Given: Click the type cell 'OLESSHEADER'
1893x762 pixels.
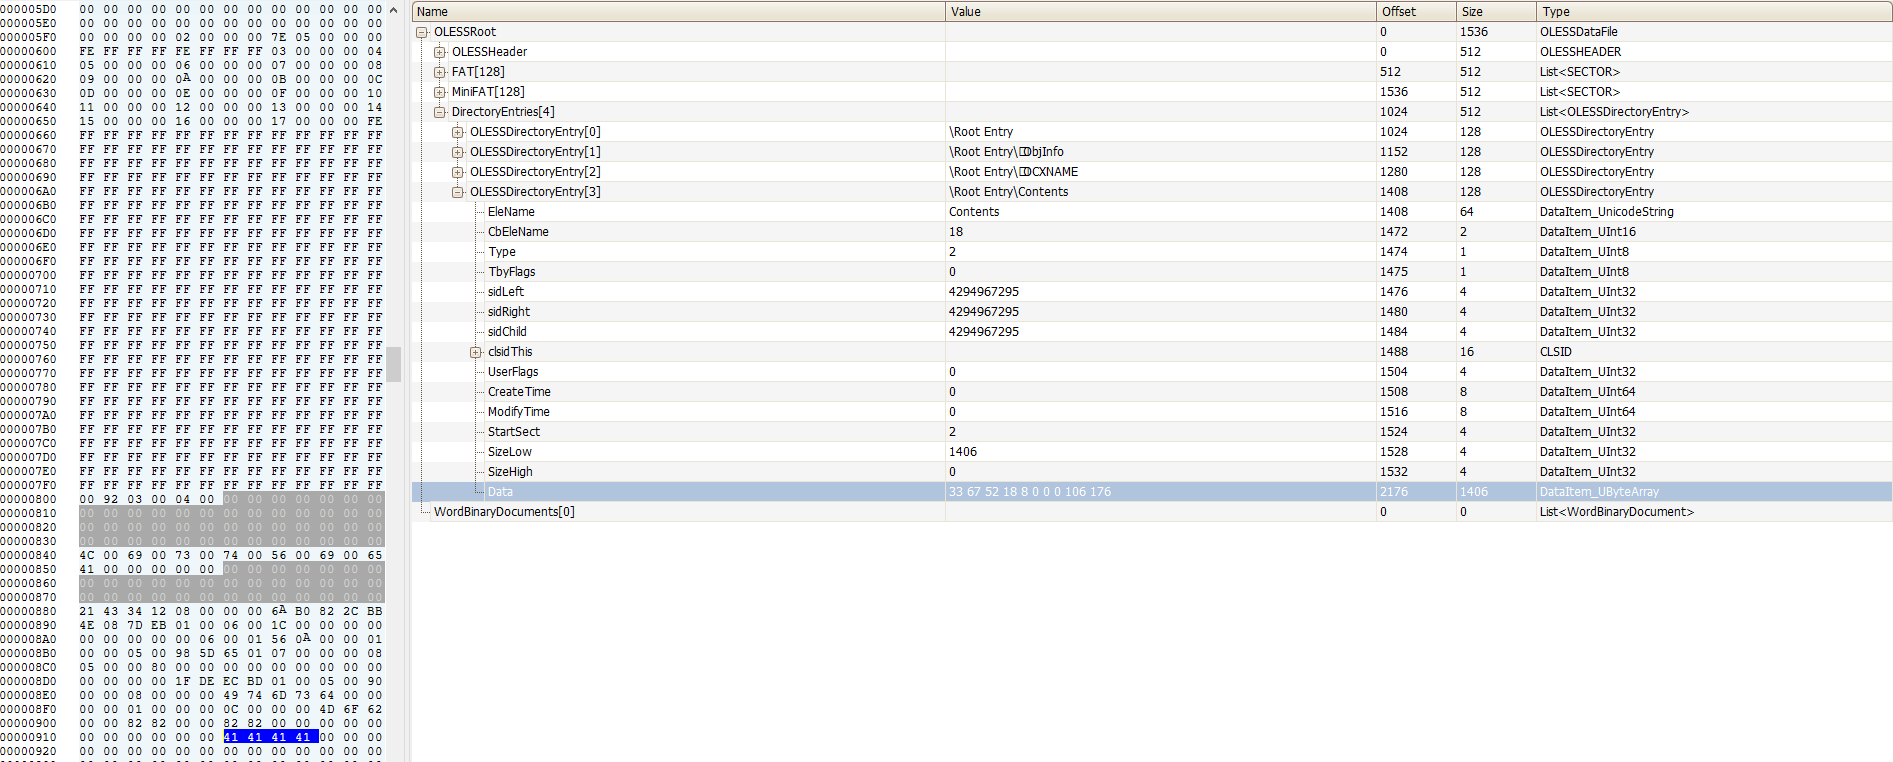Looking at the screenshot, I should coord(1581,52).
